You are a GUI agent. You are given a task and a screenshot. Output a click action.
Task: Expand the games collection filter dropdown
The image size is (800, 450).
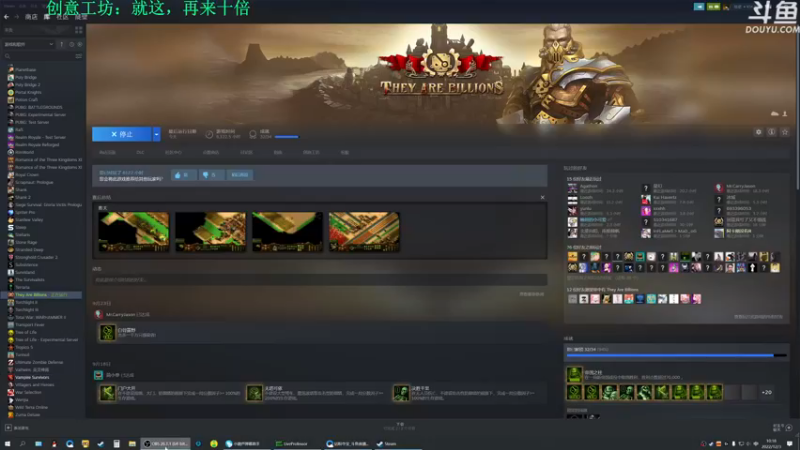[x=29, y=44]
